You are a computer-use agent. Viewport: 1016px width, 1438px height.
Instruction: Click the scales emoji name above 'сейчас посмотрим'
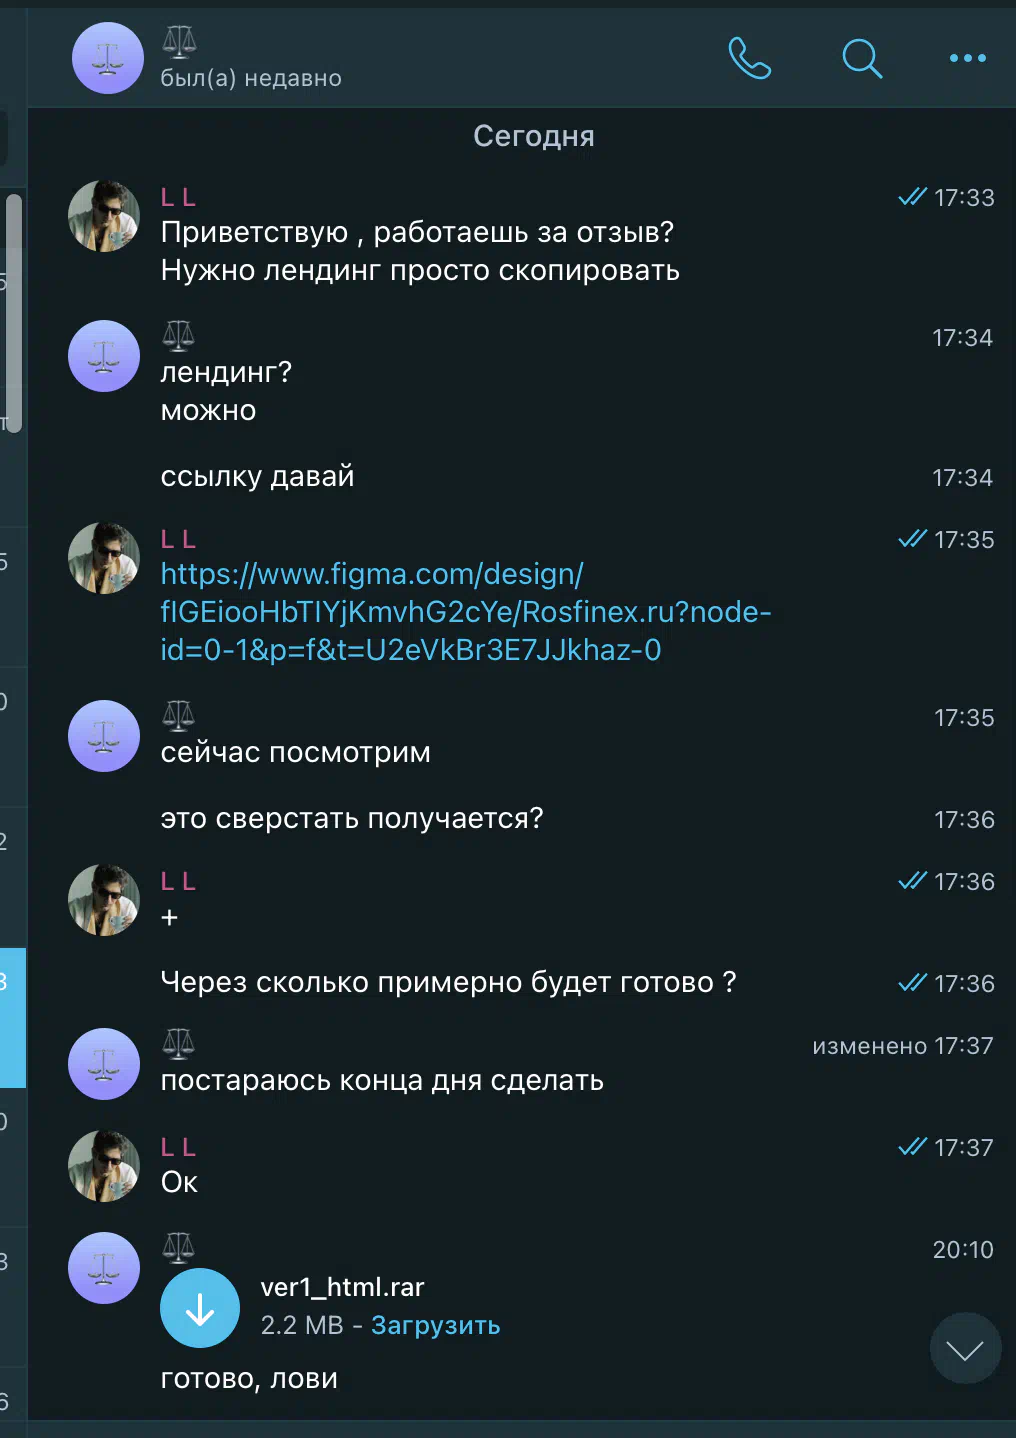[178, 715]
